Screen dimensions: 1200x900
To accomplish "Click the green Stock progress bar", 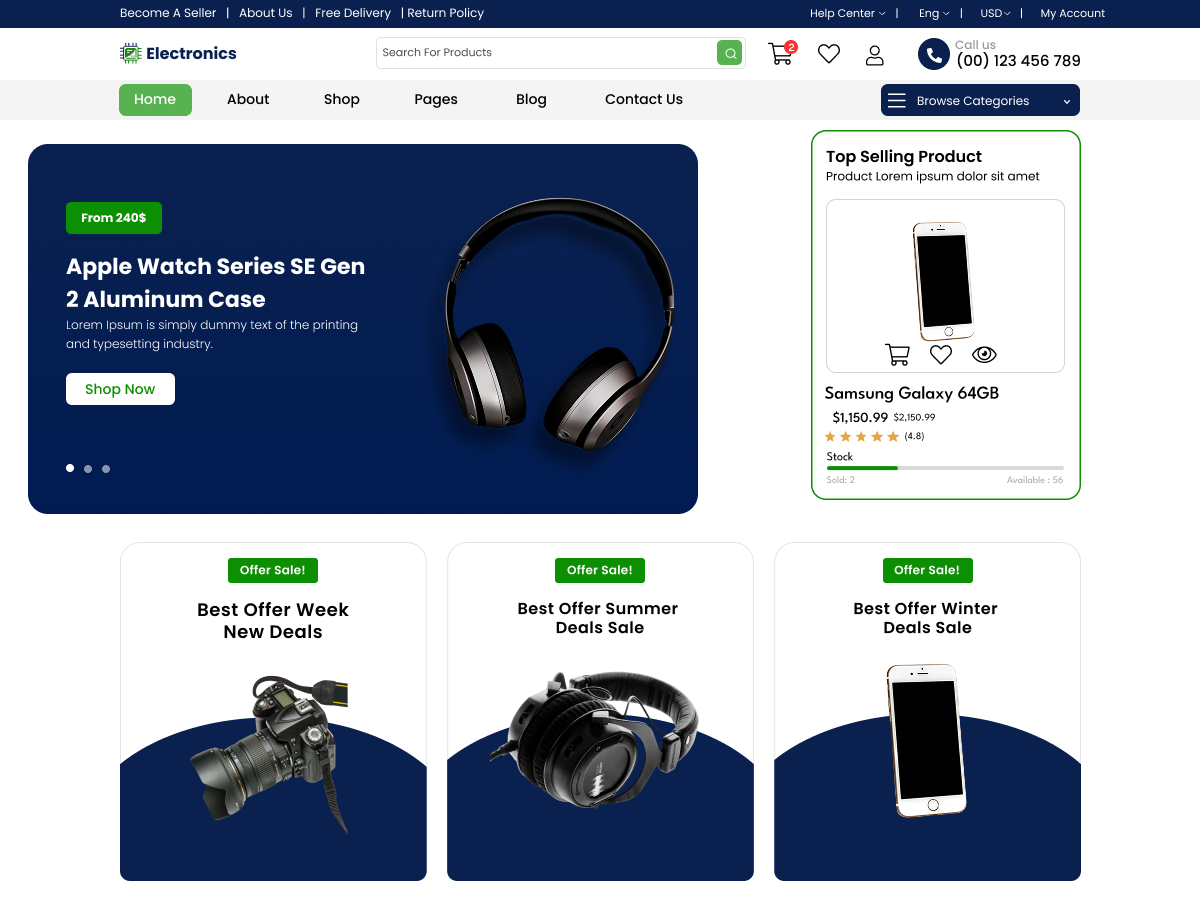I will point(861,467).
